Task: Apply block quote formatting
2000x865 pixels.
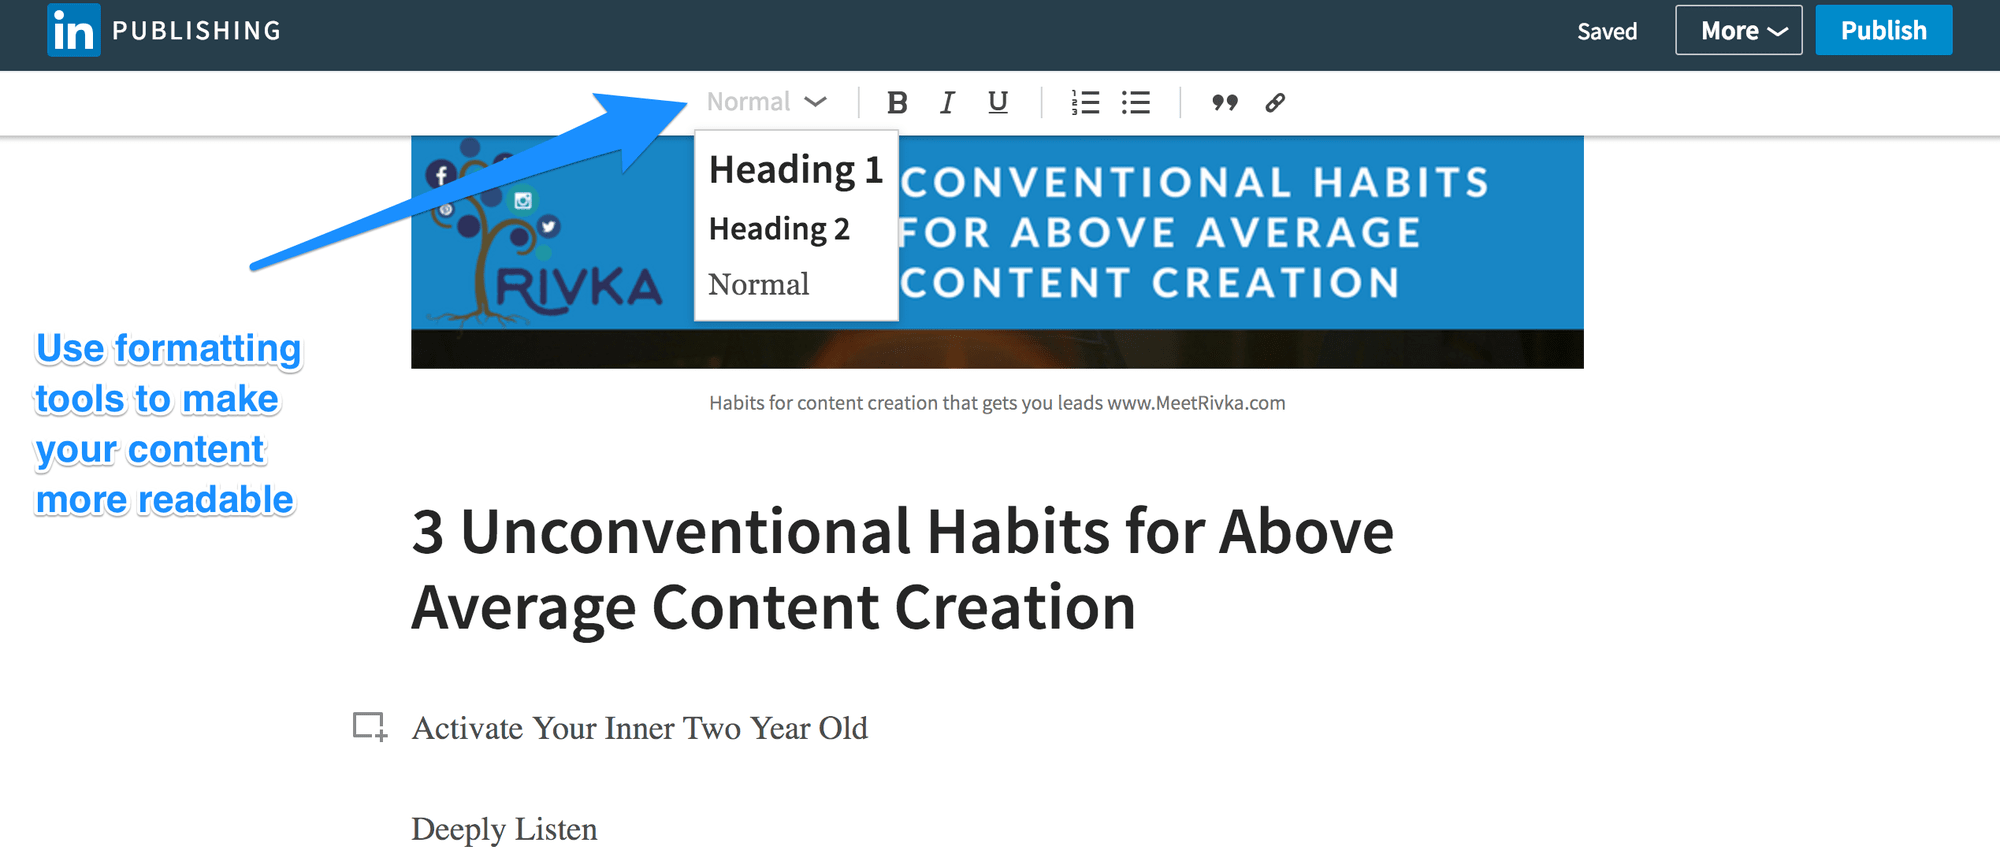Action: 1224,103
